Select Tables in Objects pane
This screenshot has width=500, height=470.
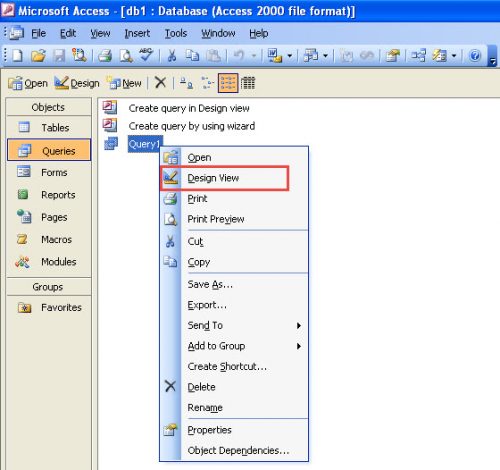[x=49, y=128]
